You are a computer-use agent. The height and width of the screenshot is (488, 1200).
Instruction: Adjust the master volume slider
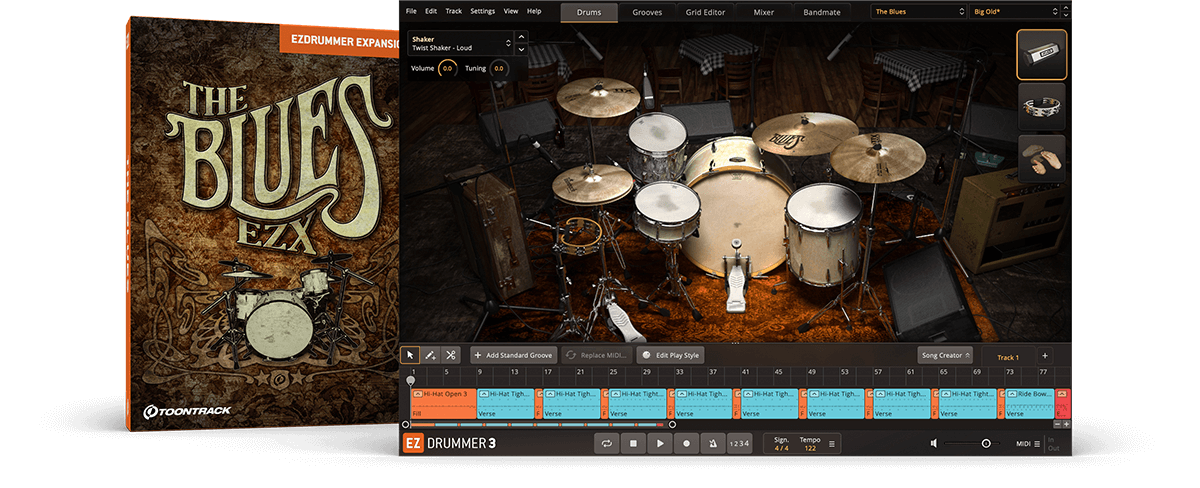(985, 443)
